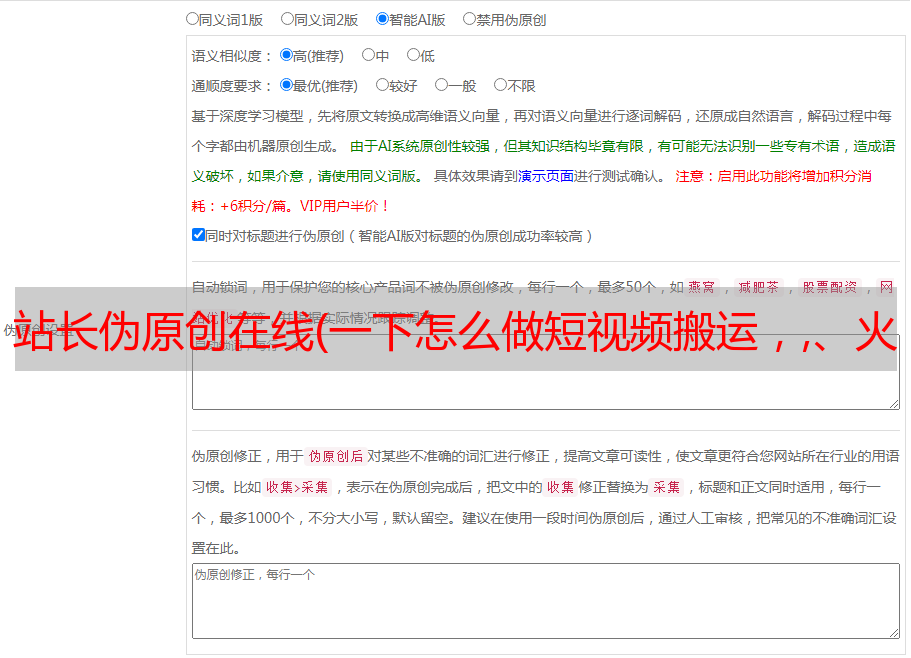The image size is (911, 658).
Task: Set 通顺度要求 to 较好
Action: (x=382, y=85)
